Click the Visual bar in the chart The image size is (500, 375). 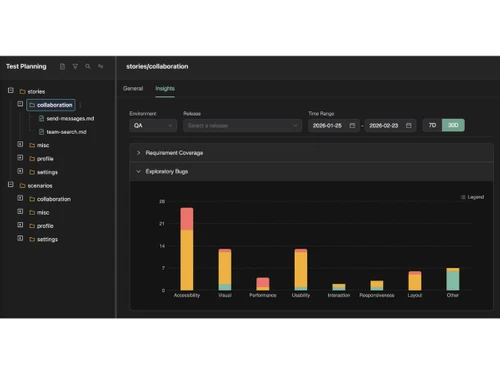225,270
